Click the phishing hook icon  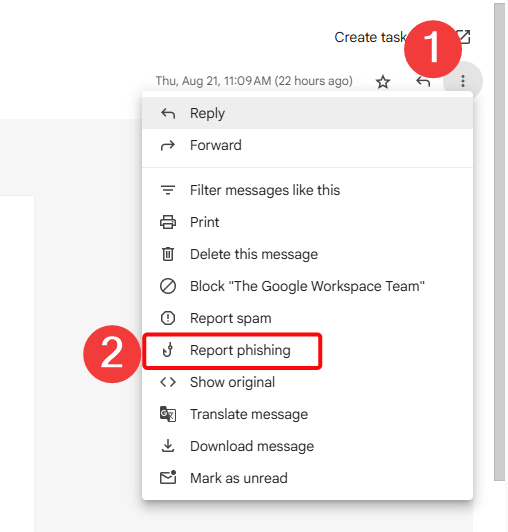coord(168,350)
